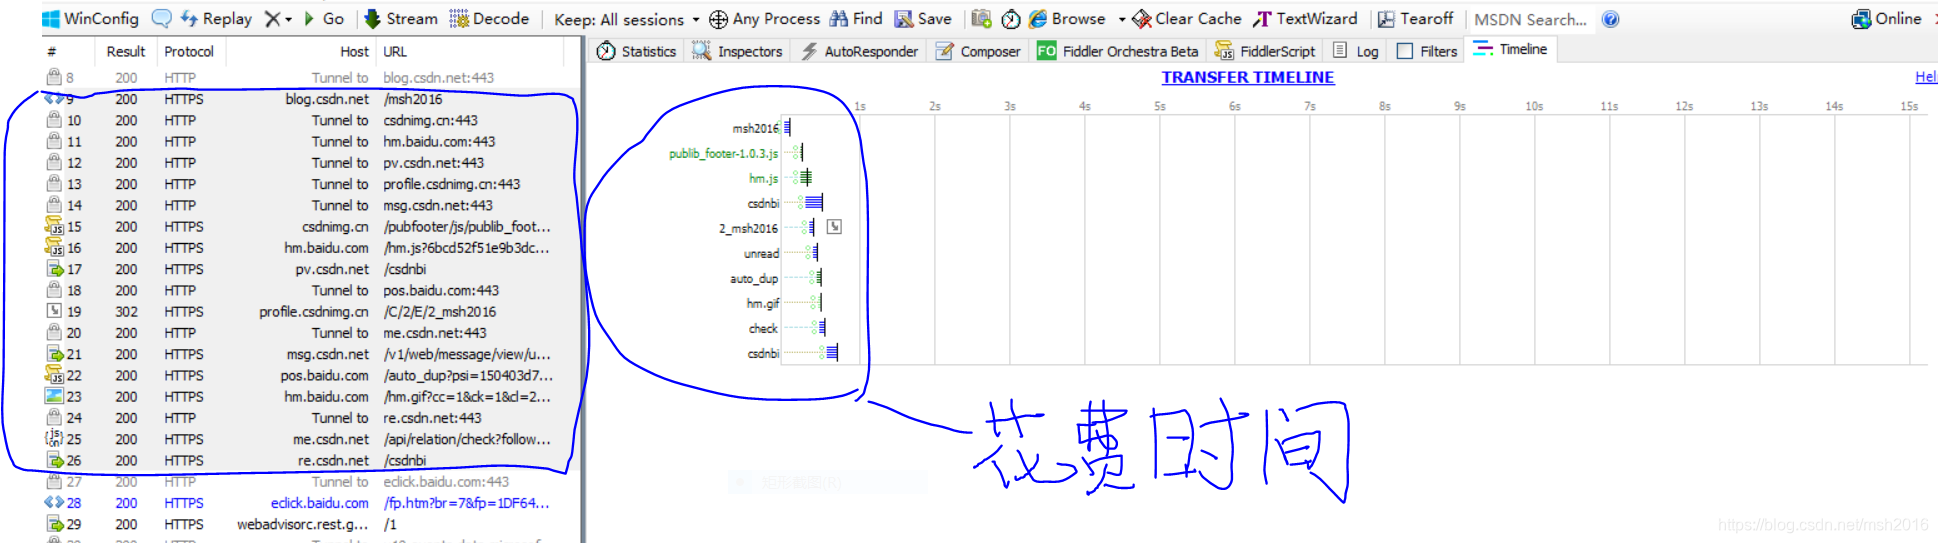Open the AutoResponder tab
The height and width of the screenshot is (543, 1938).
(859, 51)
